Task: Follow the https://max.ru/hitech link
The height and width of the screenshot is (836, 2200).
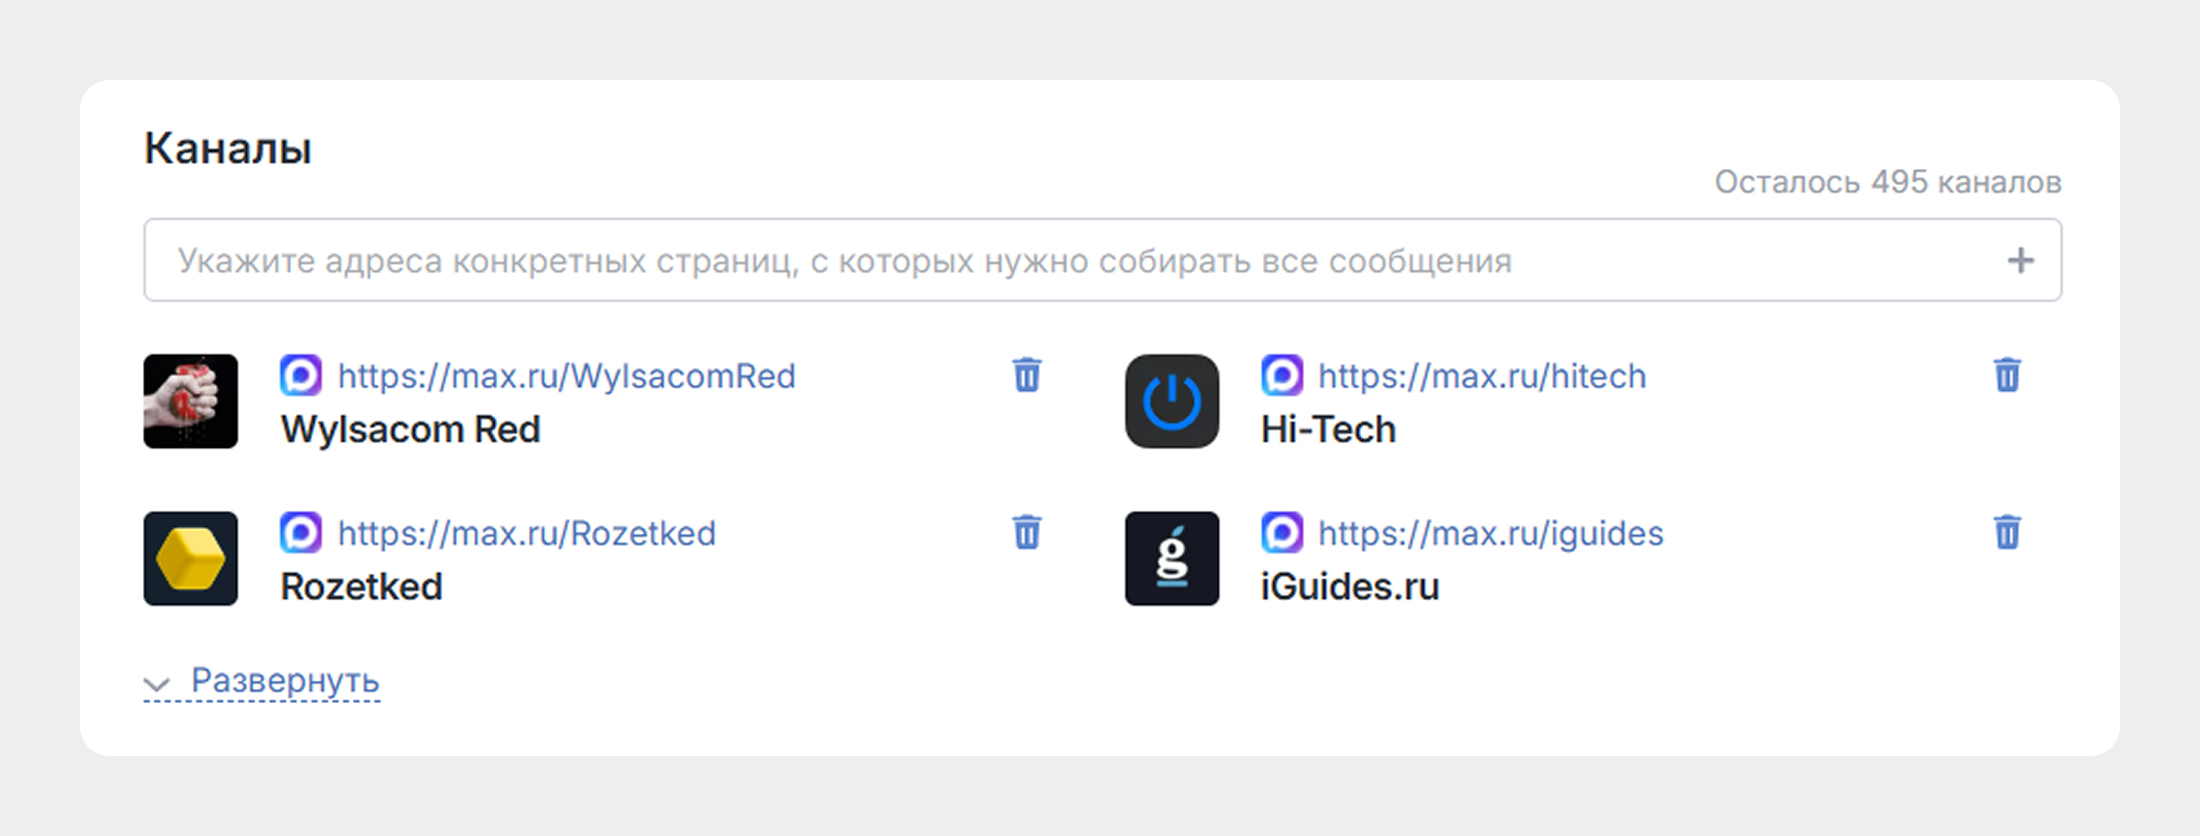Action: [1483, 376]
